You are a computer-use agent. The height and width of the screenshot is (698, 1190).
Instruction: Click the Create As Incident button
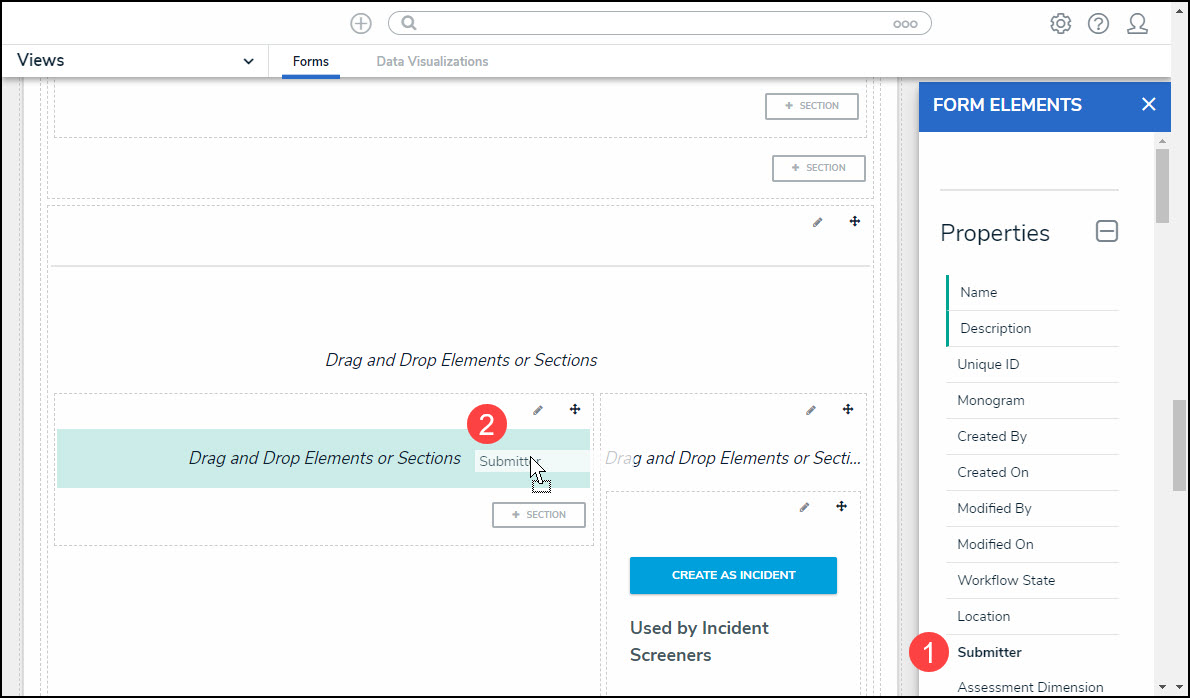tap(733, 575)
